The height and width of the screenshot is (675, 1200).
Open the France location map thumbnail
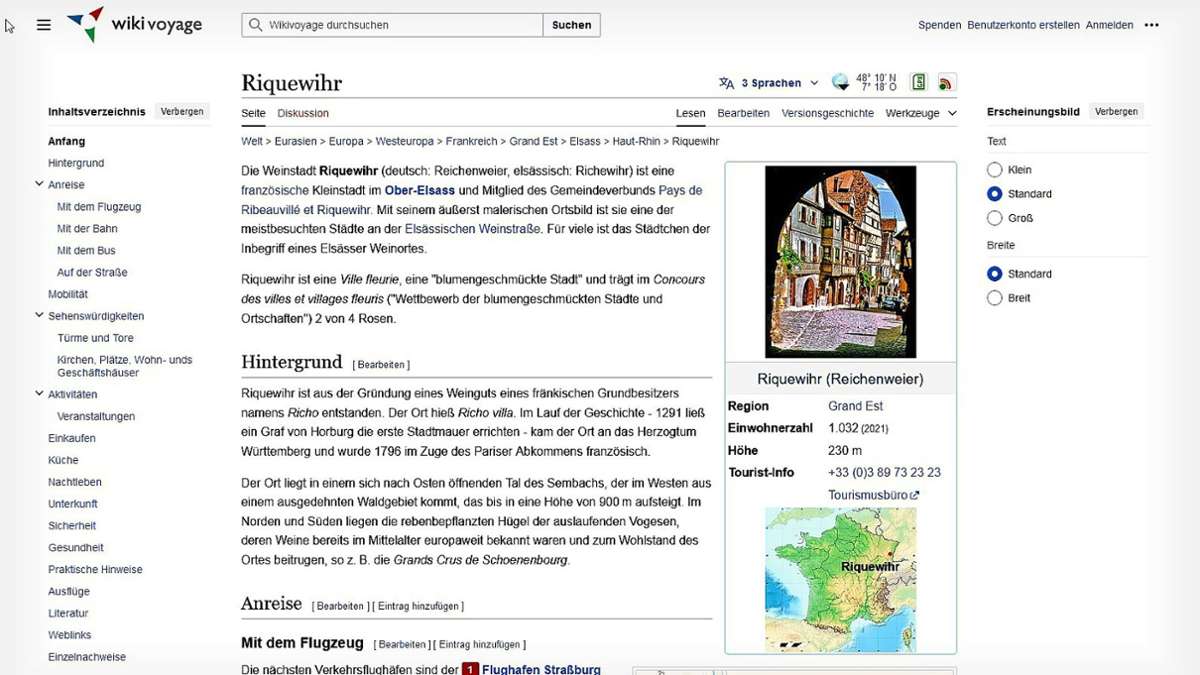[x=840, y=580]
